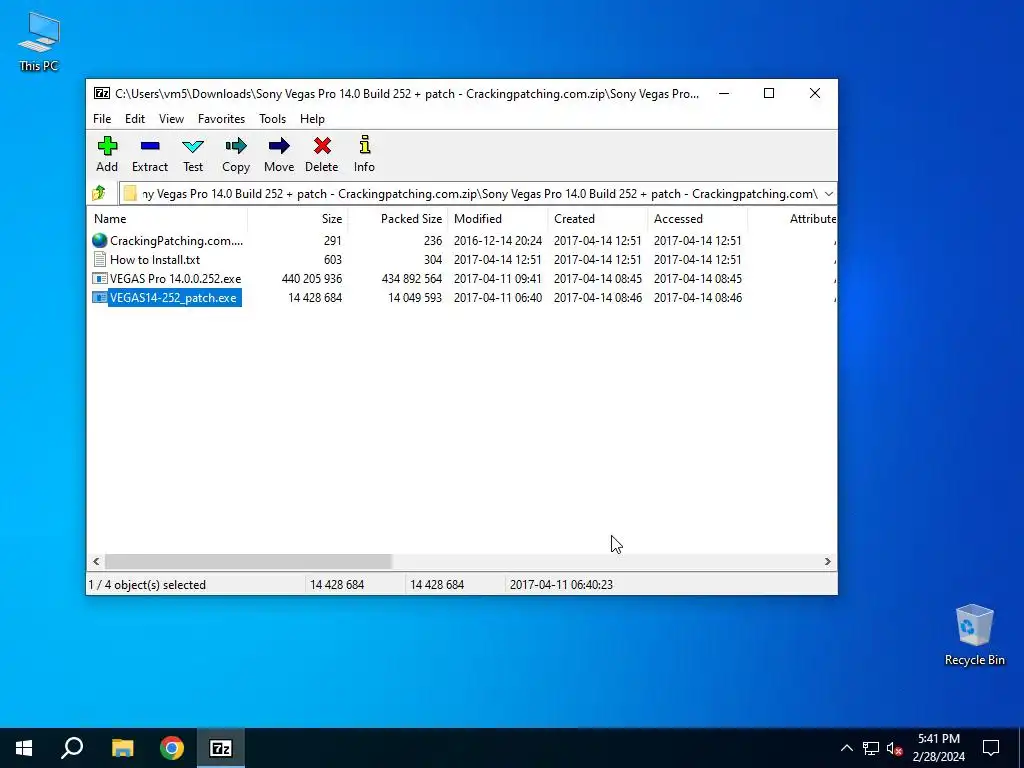Click status bar timestamp 2017-04-11 06:40:23
Screen dimensions: 1024x768
(x=561, y=585)
